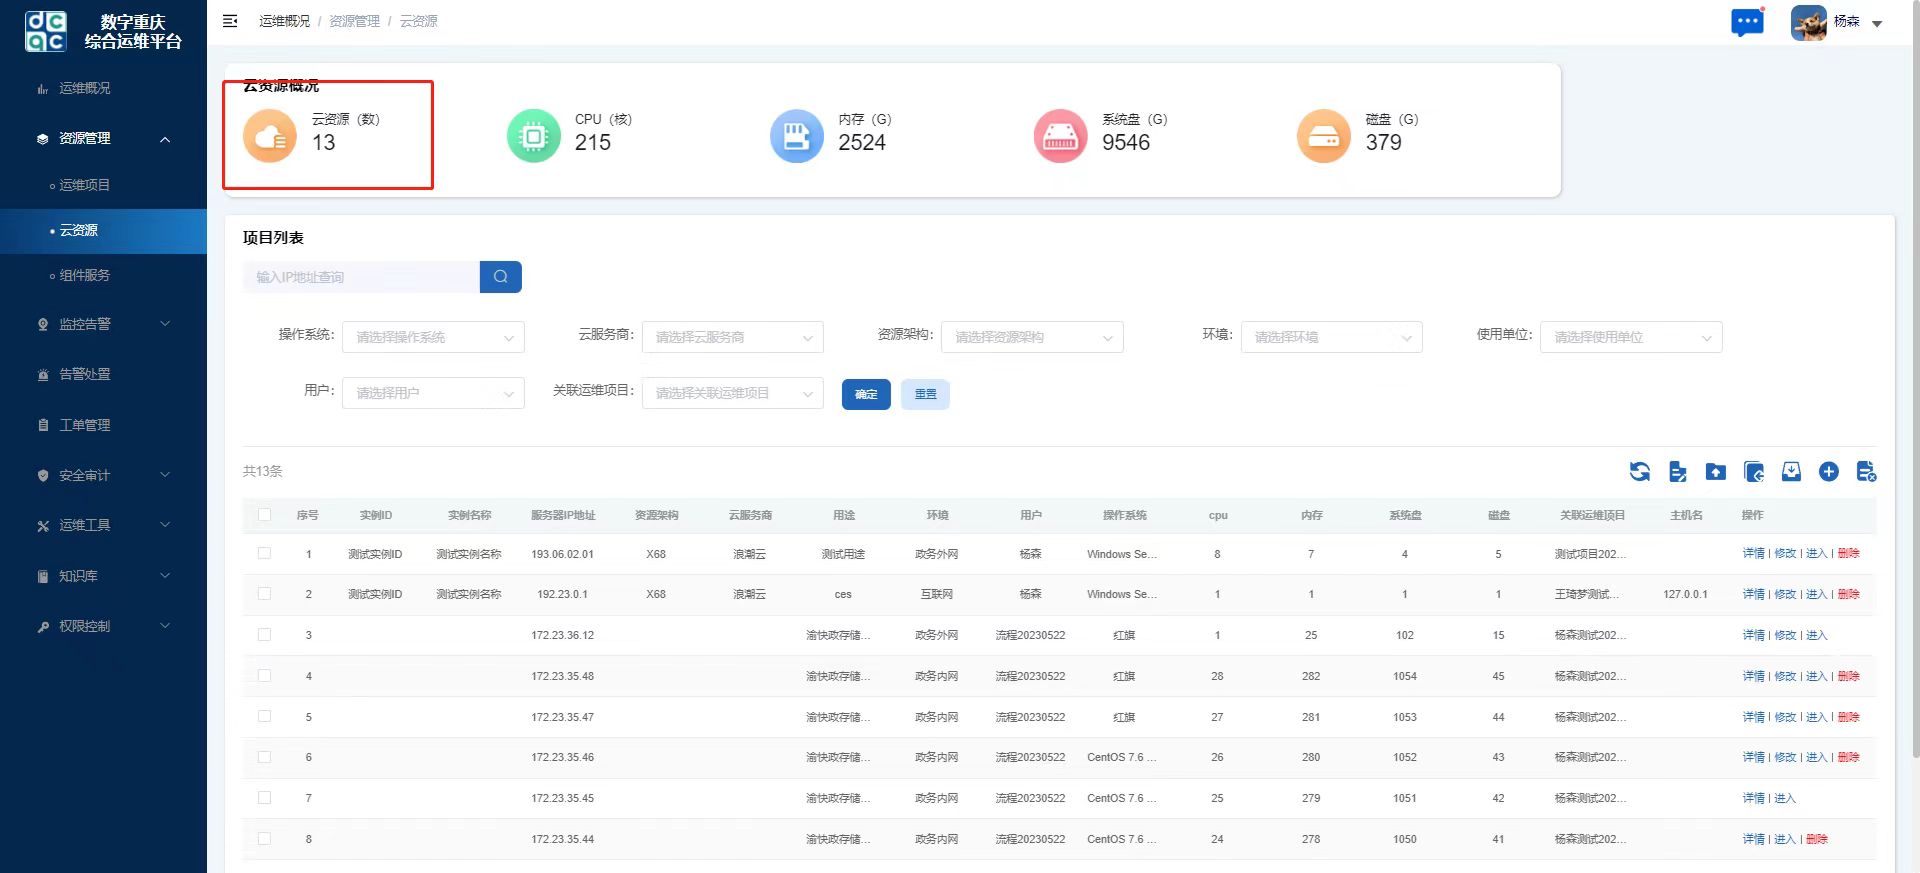Click the document edit toolbar icon
The width and height of the screenshot is (1920, 873).
coord(1678,471)
